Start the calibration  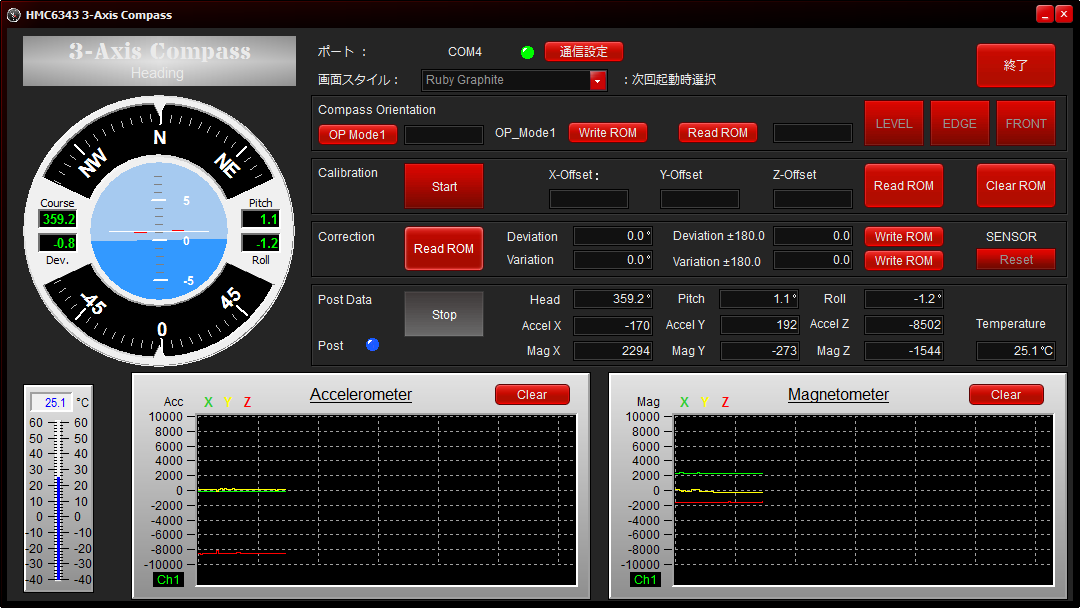(x=444, y=186)
